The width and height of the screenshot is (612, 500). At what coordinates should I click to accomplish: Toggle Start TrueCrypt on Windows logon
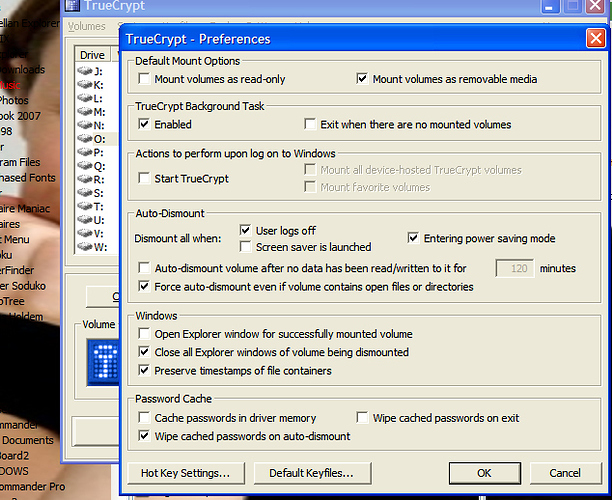144,178
